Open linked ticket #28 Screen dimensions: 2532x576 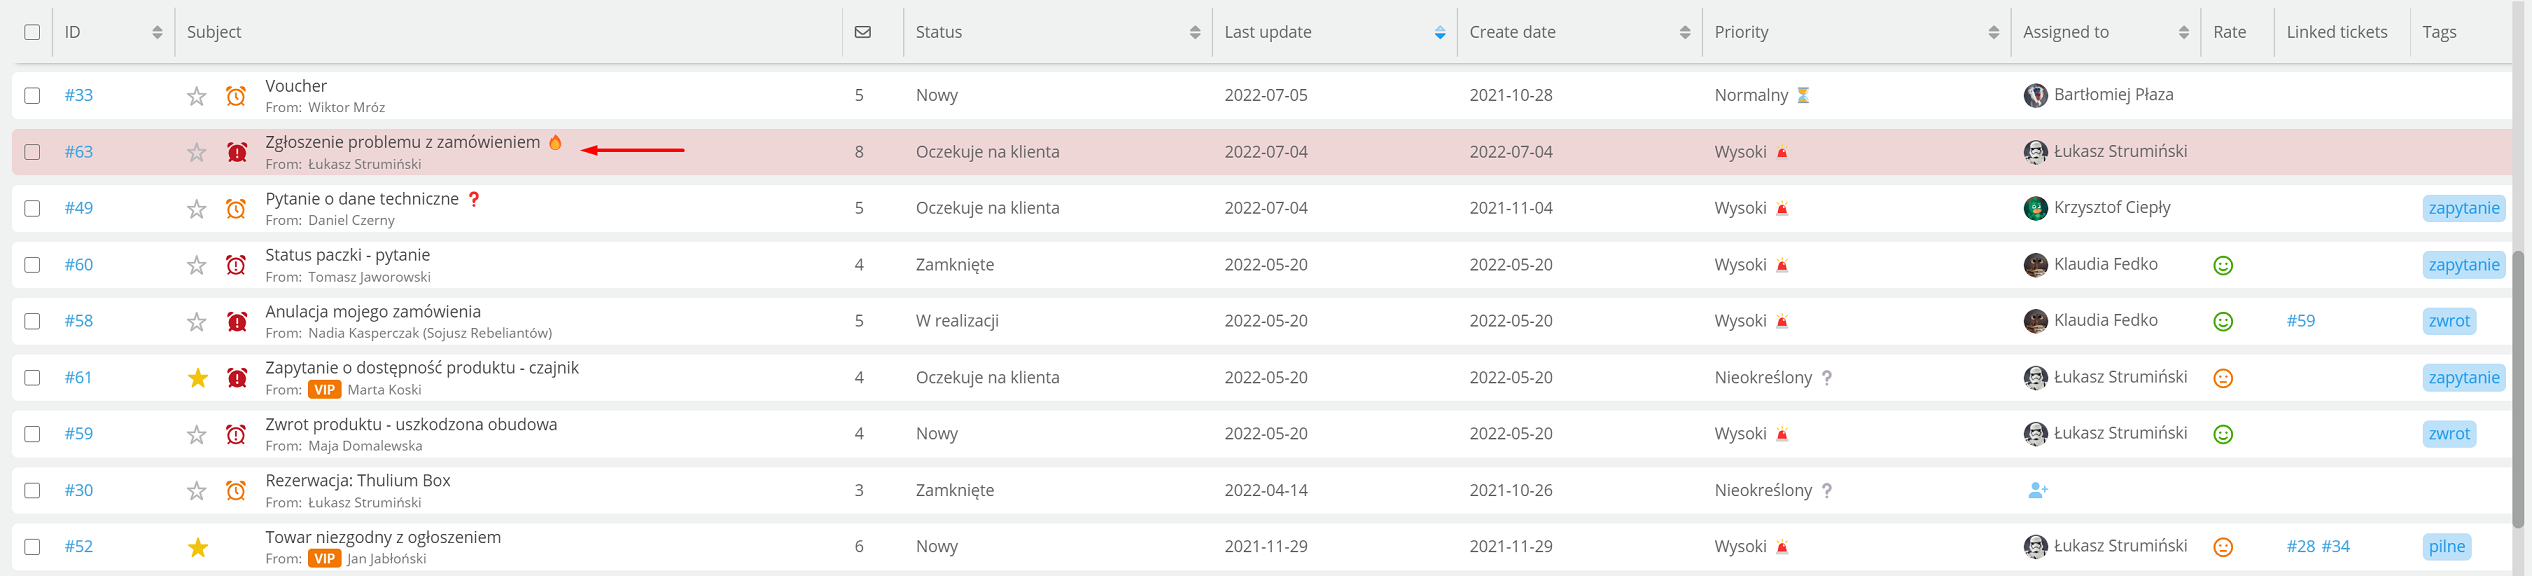[x=2300, y=547]
